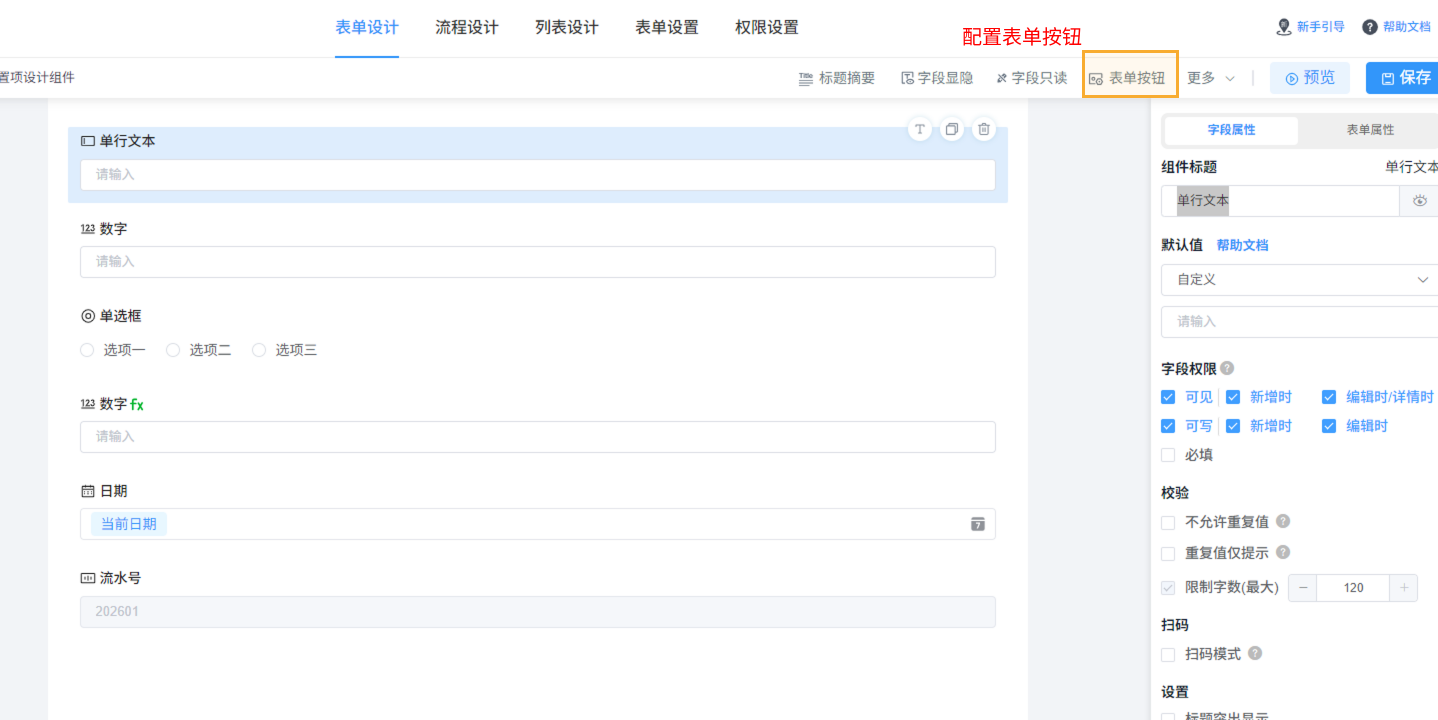Open 标题摘要 from the toolbar
1438x720 pixels.
pyautogui.click(x=837, y=78)
